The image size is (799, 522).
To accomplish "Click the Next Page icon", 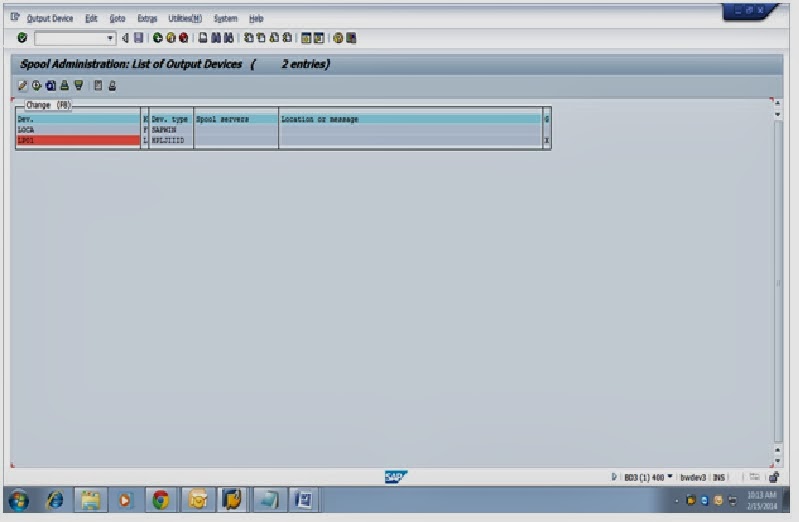I will (x=274, y=38).
